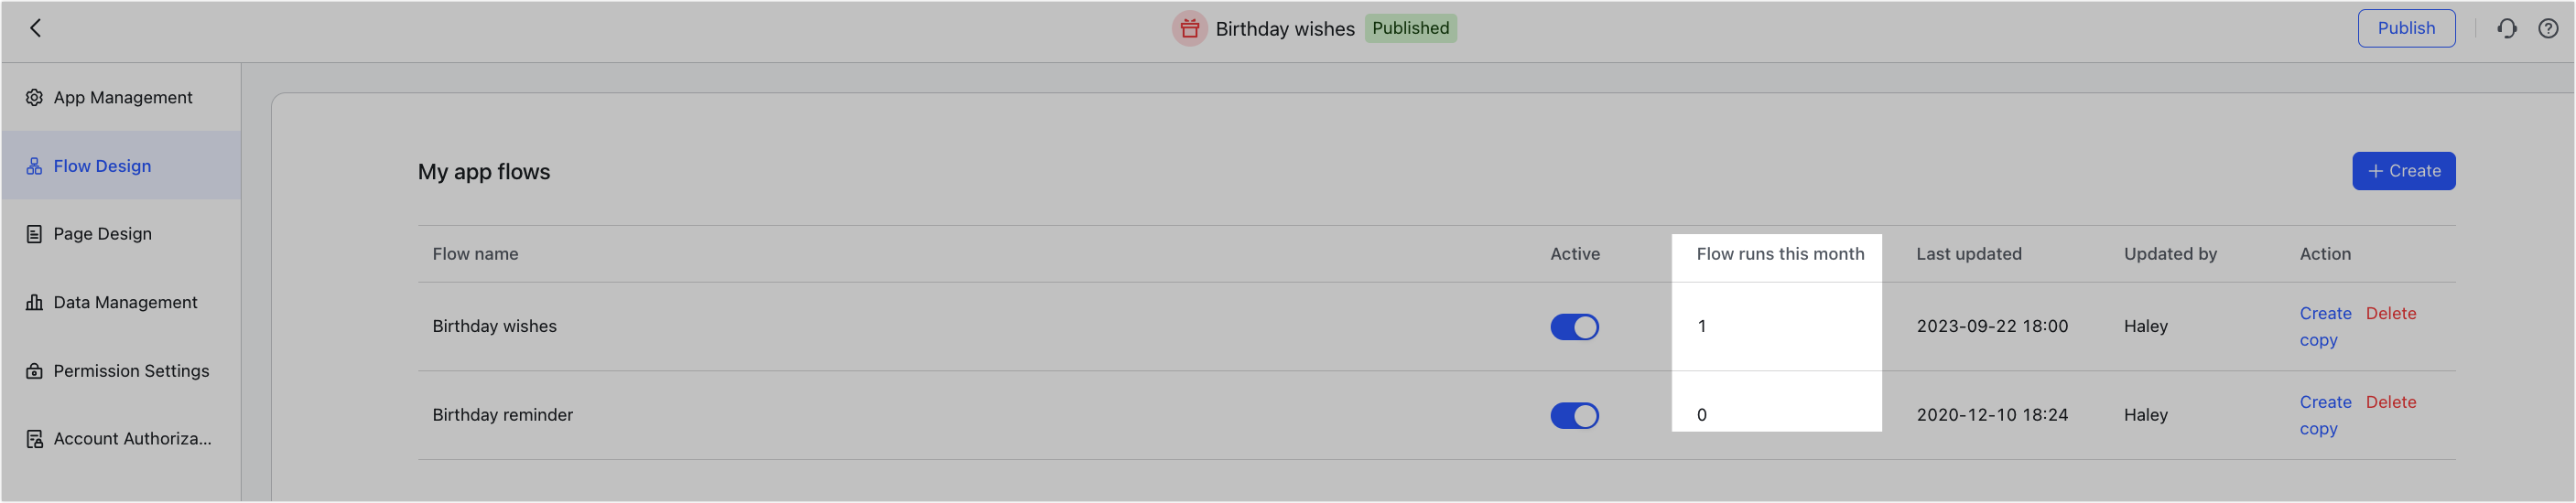Screen dimensions: 2576x503
Task: Open the customer support headset icon
Action: pos(2506,28)
